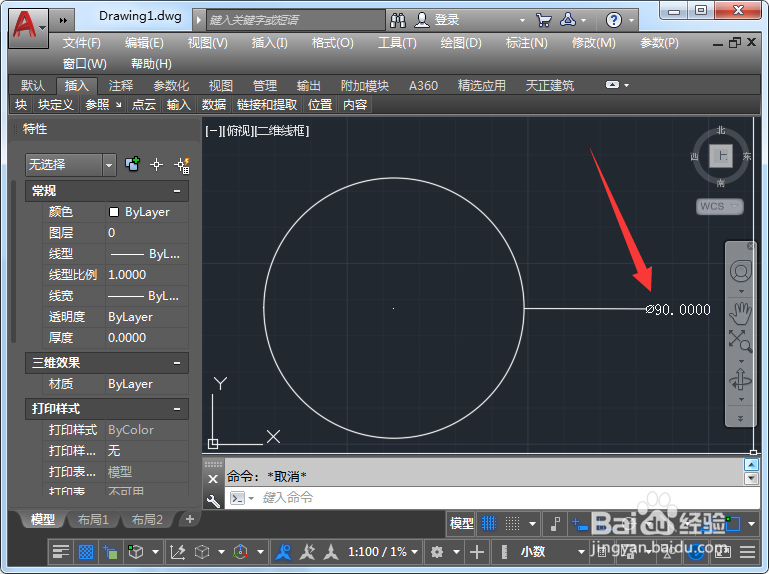Click the [俯视] view control label
This screenshot has height=574, width=769.
[238, 131]
